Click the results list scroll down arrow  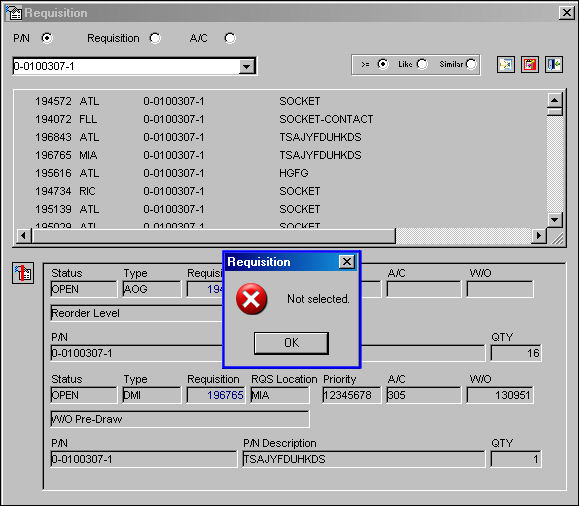pyautogui.click(x=554, y=220)
